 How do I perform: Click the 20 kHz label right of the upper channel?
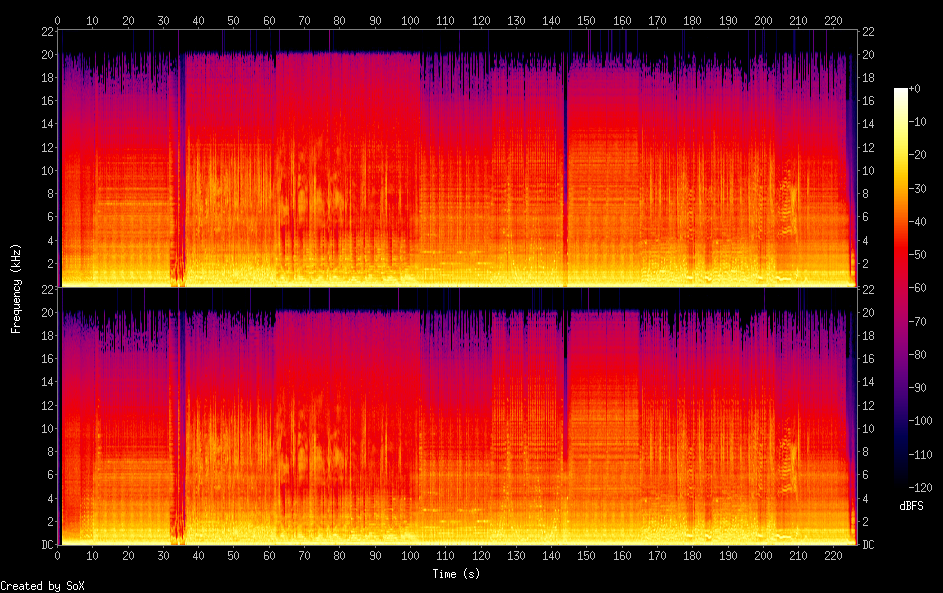click(x=869, y=54)
